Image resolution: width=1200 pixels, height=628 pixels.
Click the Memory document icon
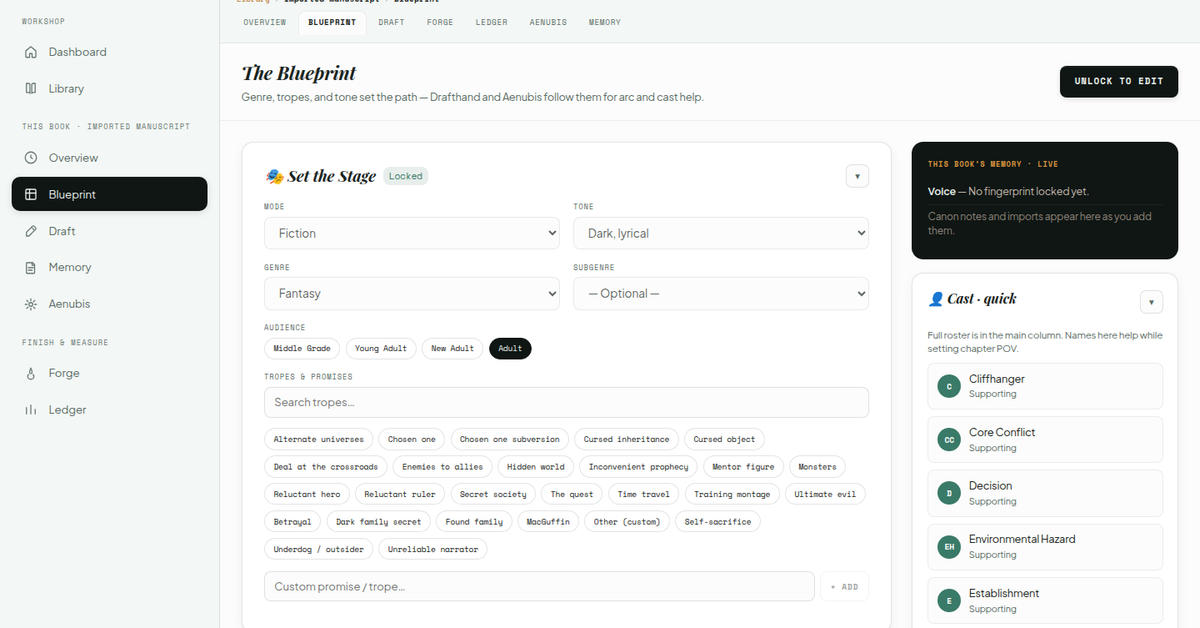click(30, 267)
